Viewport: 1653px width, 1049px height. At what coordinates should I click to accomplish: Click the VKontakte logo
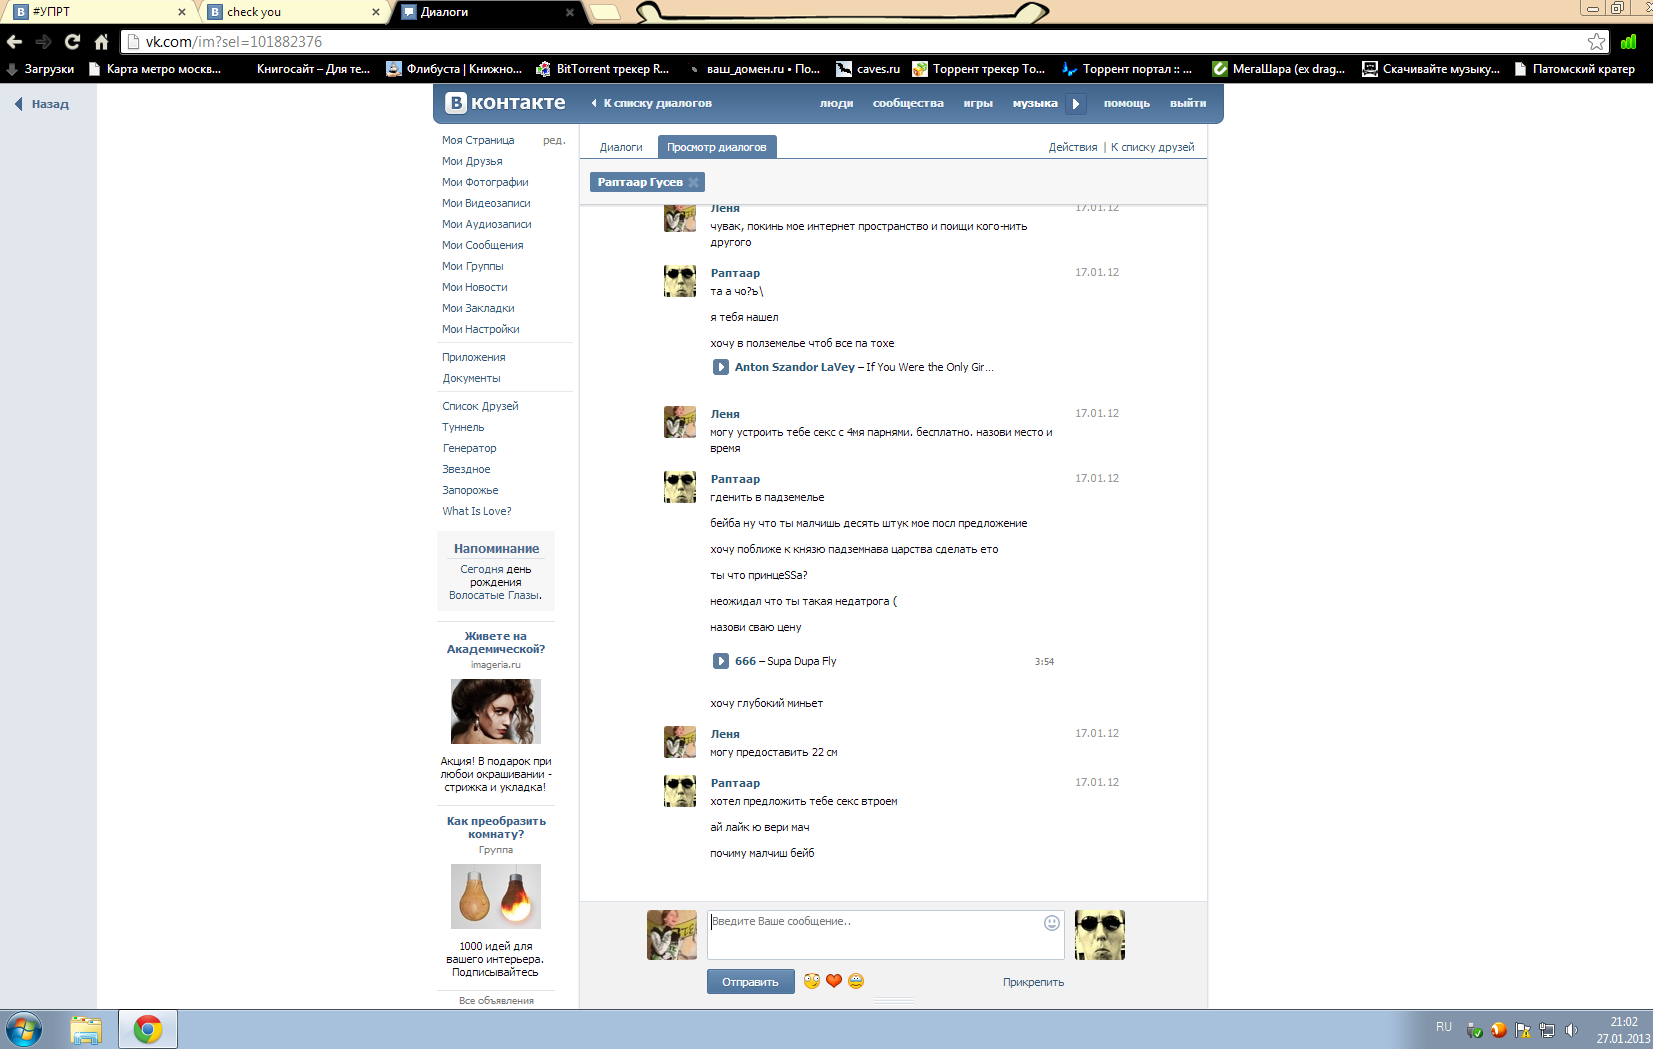point(505,103)
